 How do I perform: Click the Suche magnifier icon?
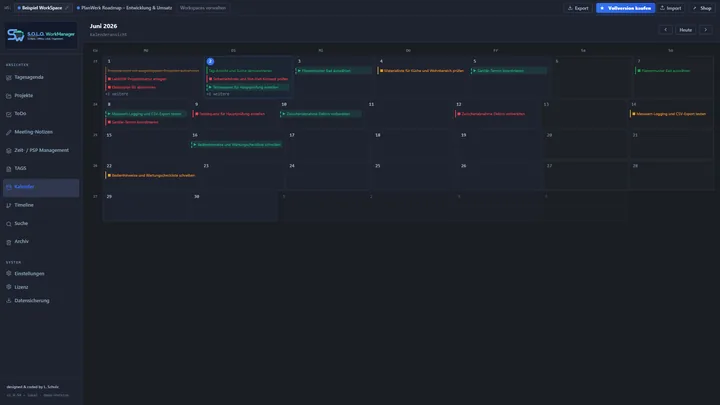coord(9,224)
